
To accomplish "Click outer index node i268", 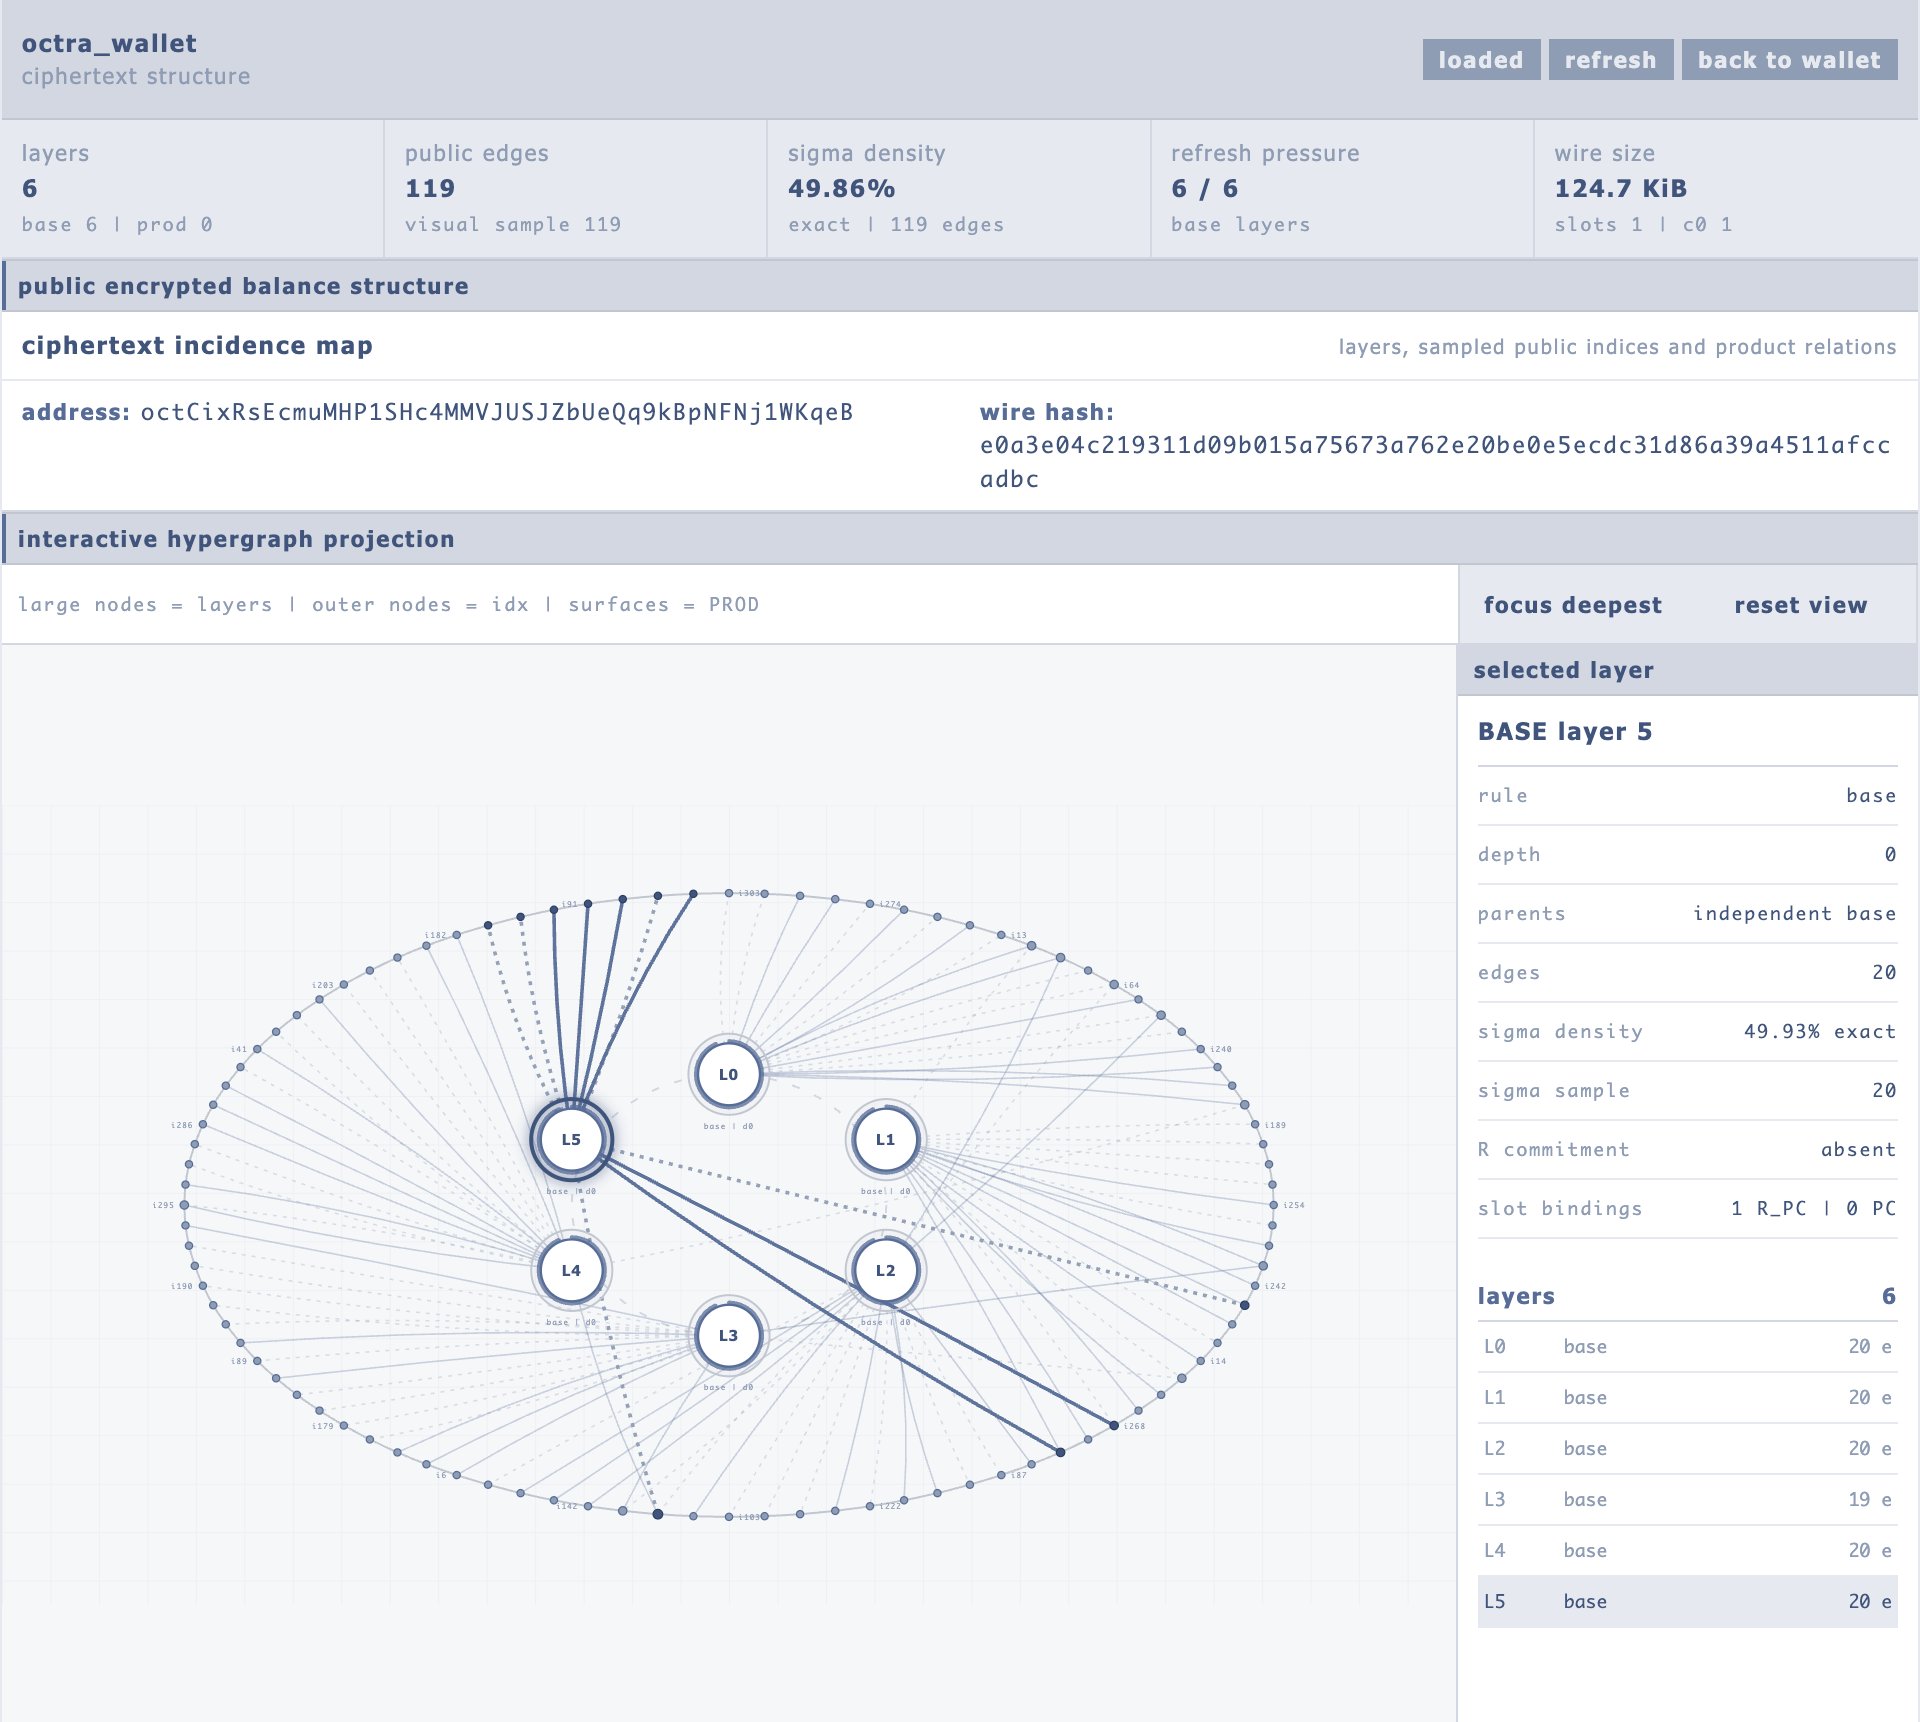I will [1114, 1425].
